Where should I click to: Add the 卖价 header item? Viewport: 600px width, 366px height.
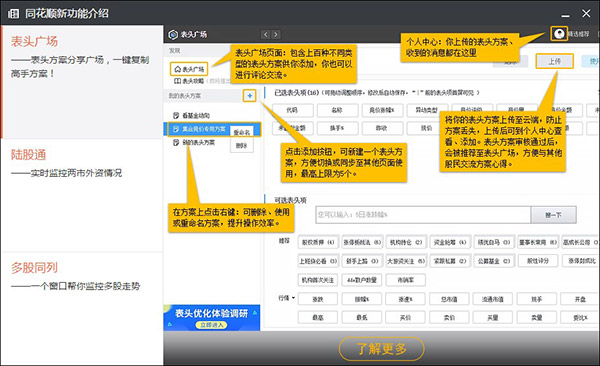[449, 317]
